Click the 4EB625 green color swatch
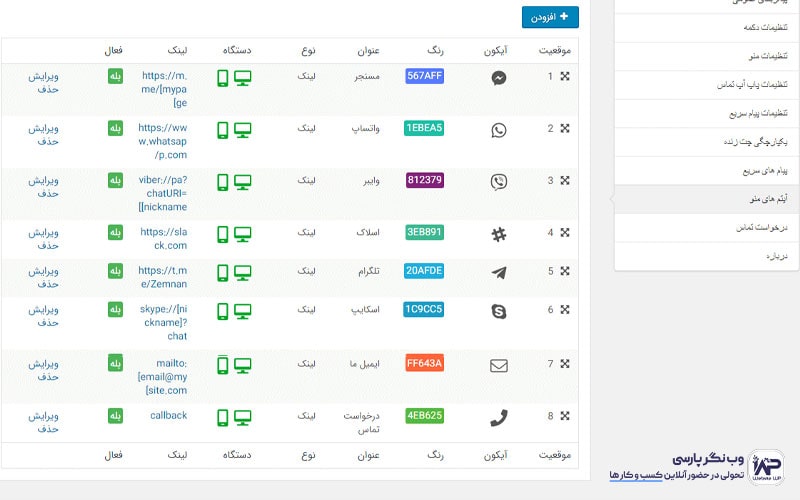 coord(424,415)
